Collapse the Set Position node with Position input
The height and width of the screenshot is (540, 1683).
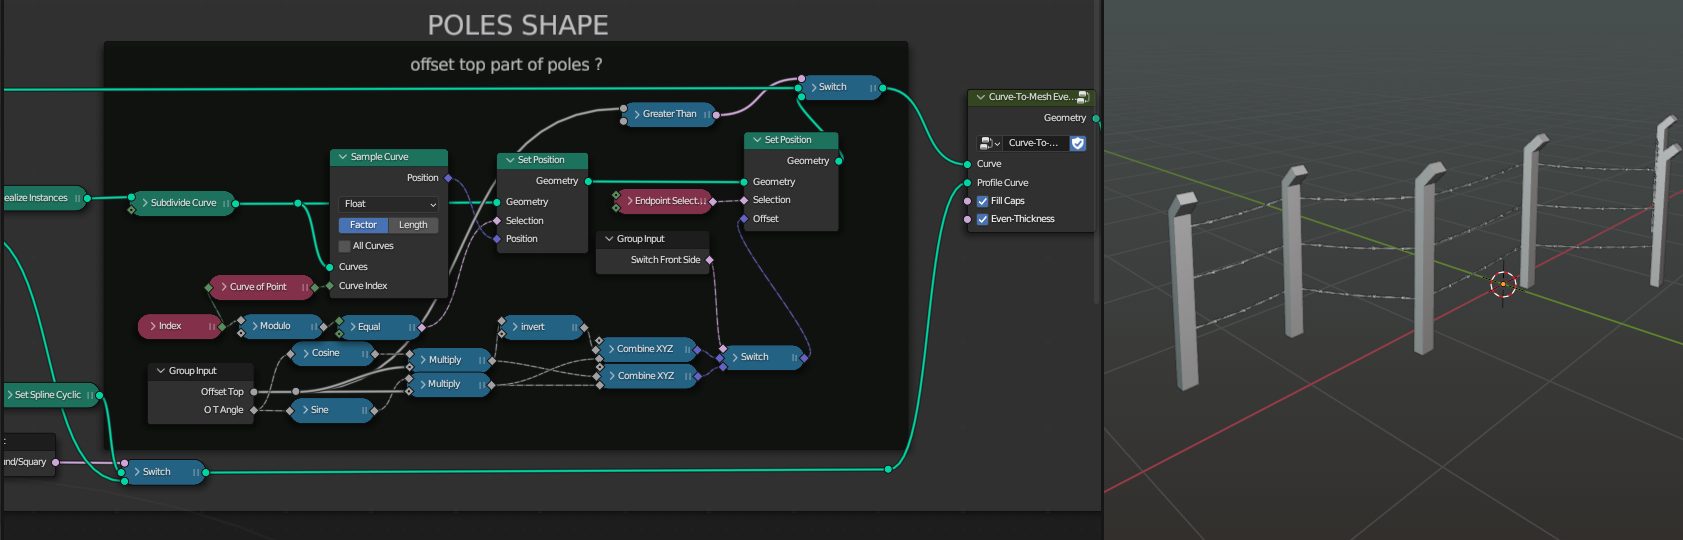(510, 160)
